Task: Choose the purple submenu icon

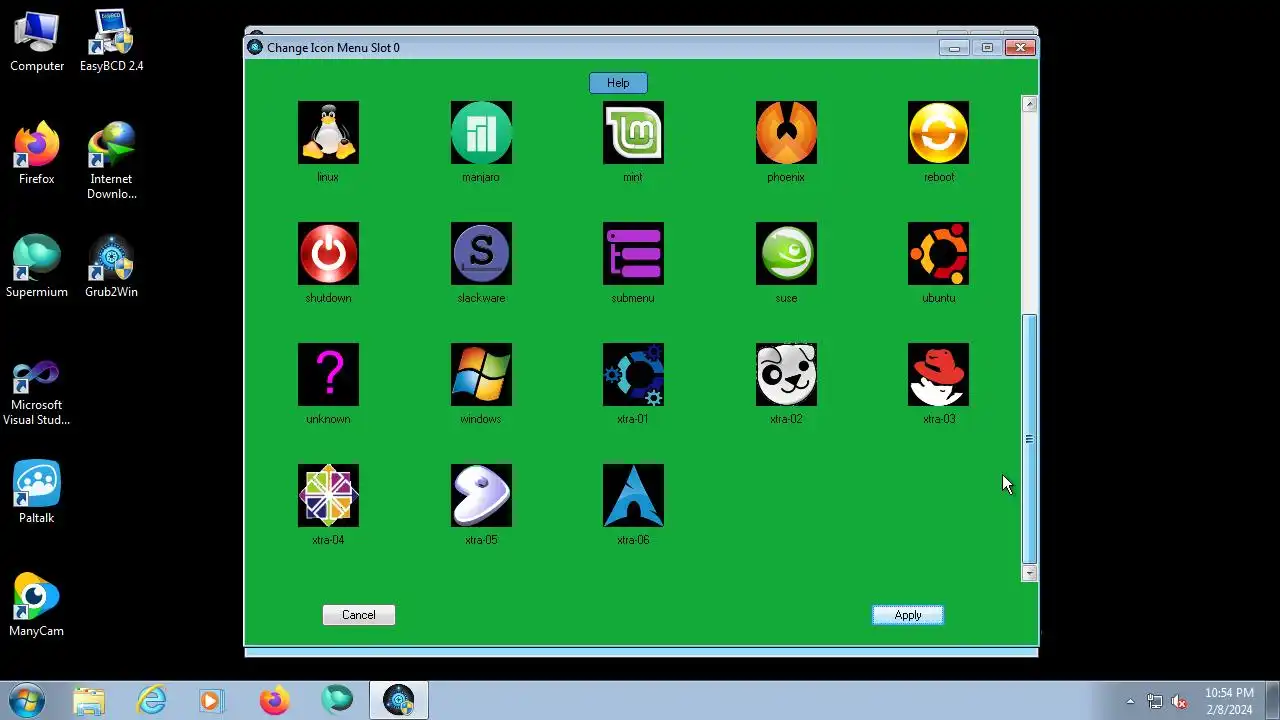Action: click(x=633, y=253)
